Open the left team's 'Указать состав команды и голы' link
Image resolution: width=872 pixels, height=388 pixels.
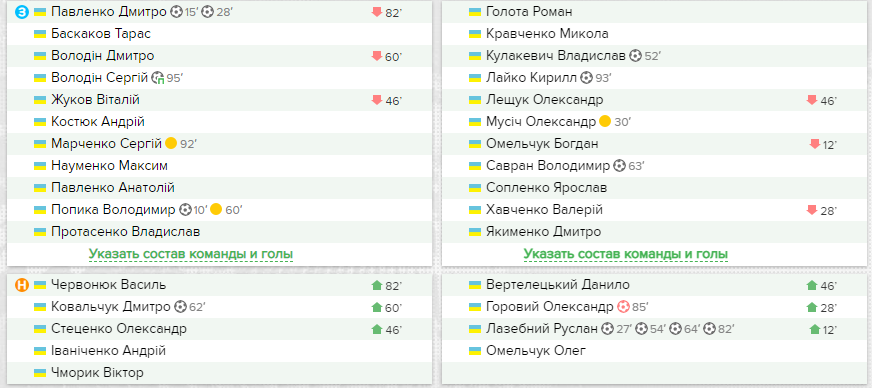pyautogui.click(x=191, y=254)
